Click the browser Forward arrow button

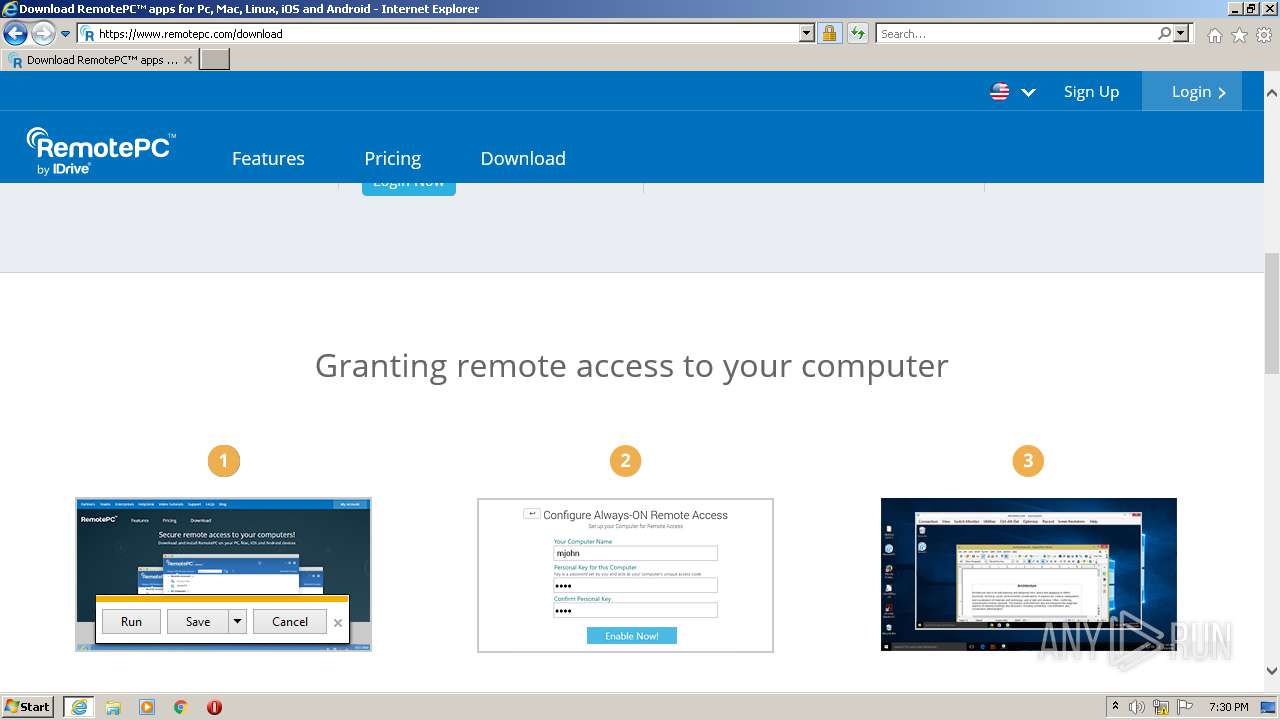click(x=43, y=33)
